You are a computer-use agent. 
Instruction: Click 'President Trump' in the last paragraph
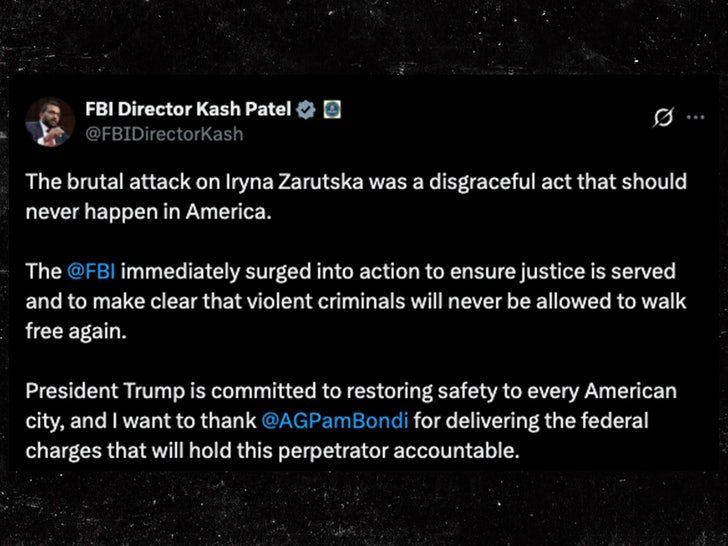pos(89,391)
